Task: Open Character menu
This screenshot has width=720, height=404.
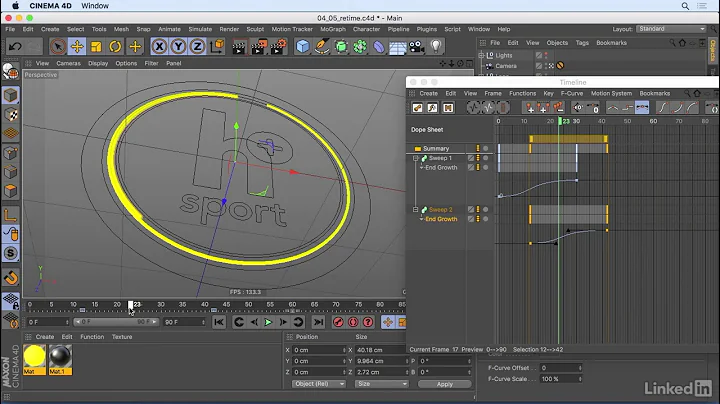Action: coord(366,29)
